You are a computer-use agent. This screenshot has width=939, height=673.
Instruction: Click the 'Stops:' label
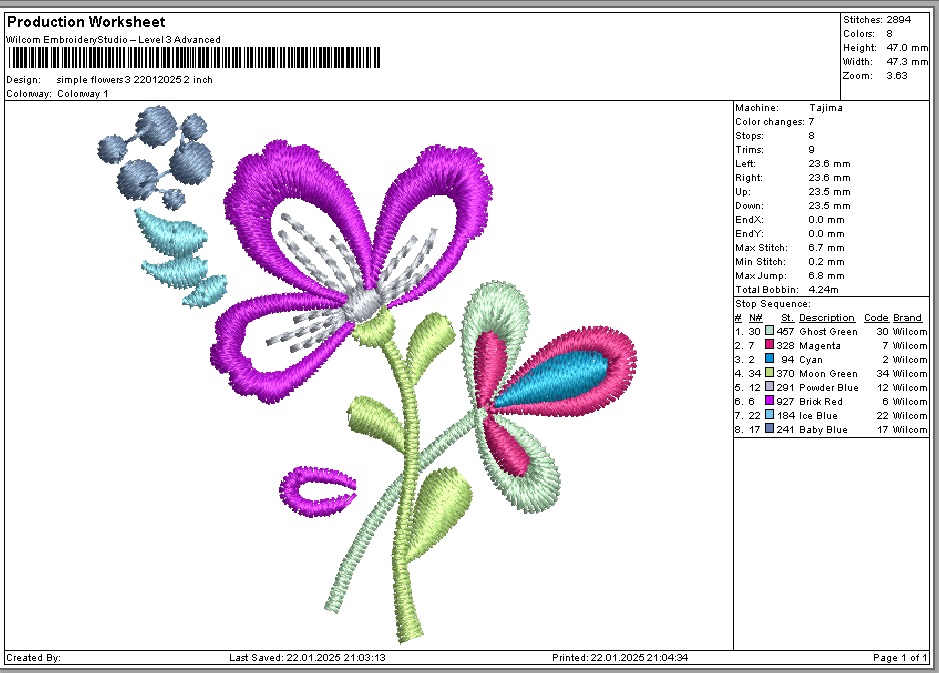point(749,136)
